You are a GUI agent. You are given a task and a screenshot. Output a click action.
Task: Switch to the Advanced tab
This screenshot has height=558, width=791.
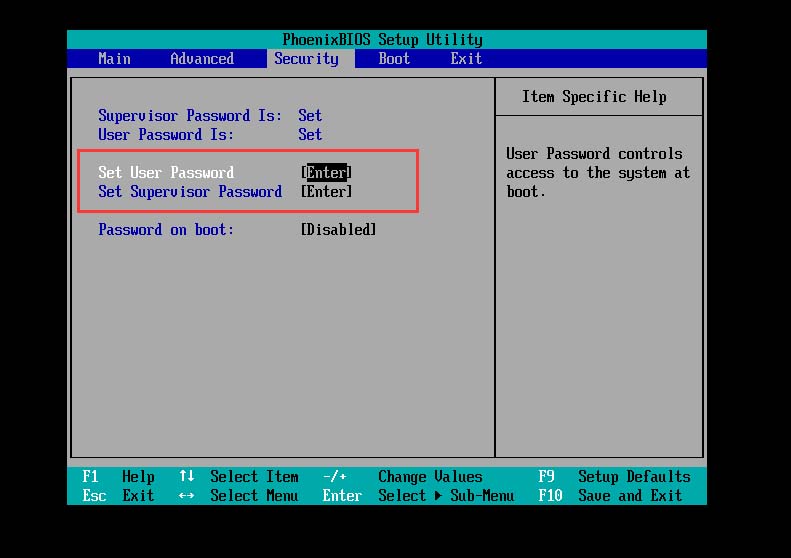tap(202, 59)
